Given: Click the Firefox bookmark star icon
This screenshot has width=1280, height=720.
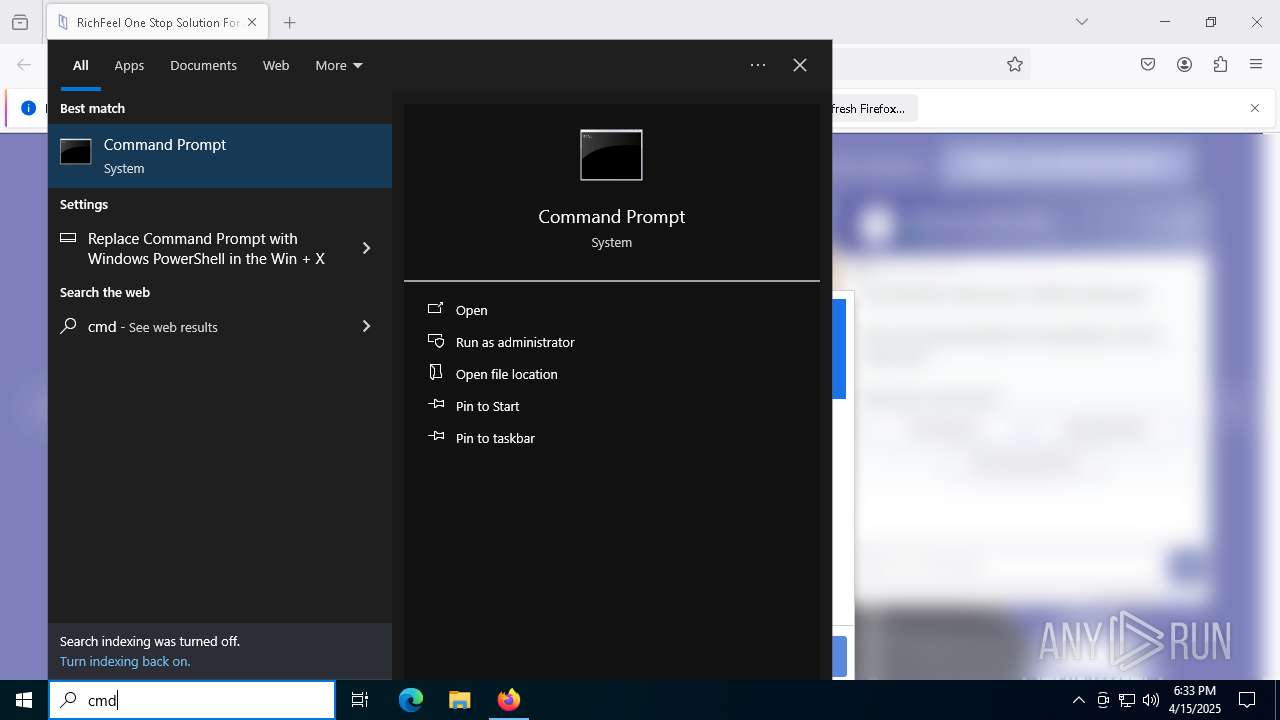Looking at the screenshot, I should click(x=1015, y=64).
